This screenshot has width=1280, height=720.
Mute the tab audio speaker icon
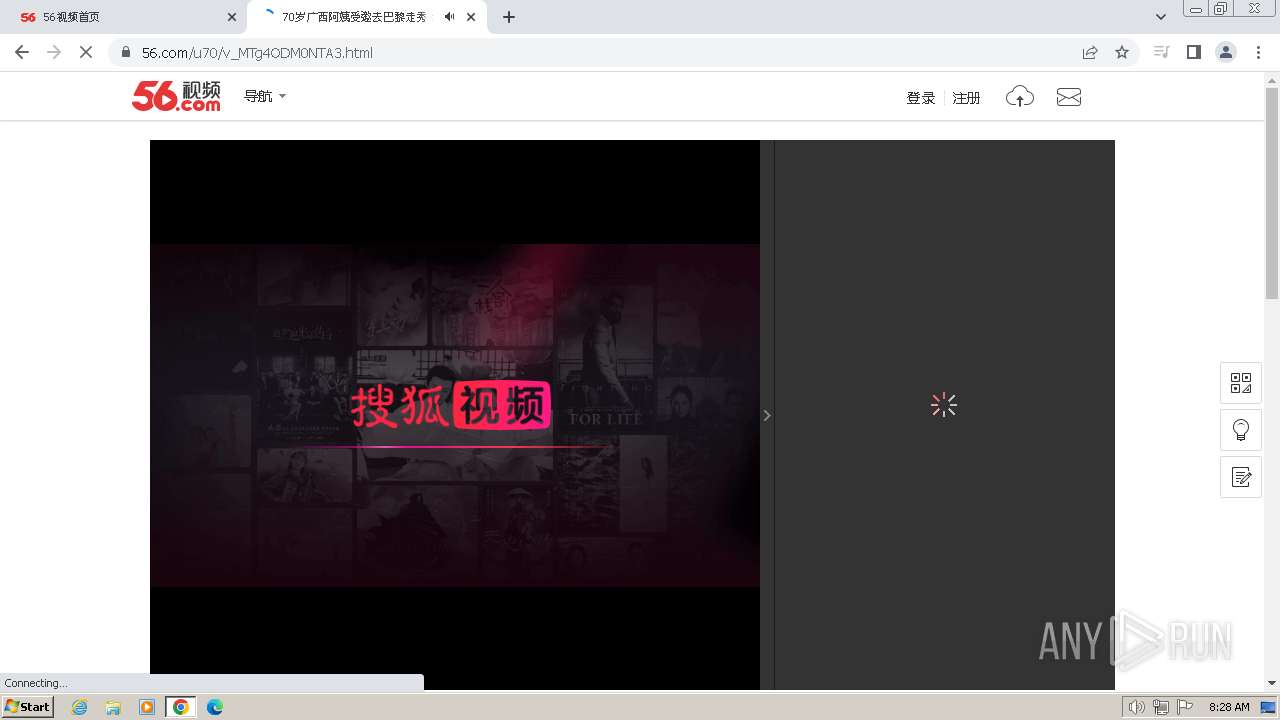pos(450,17)
